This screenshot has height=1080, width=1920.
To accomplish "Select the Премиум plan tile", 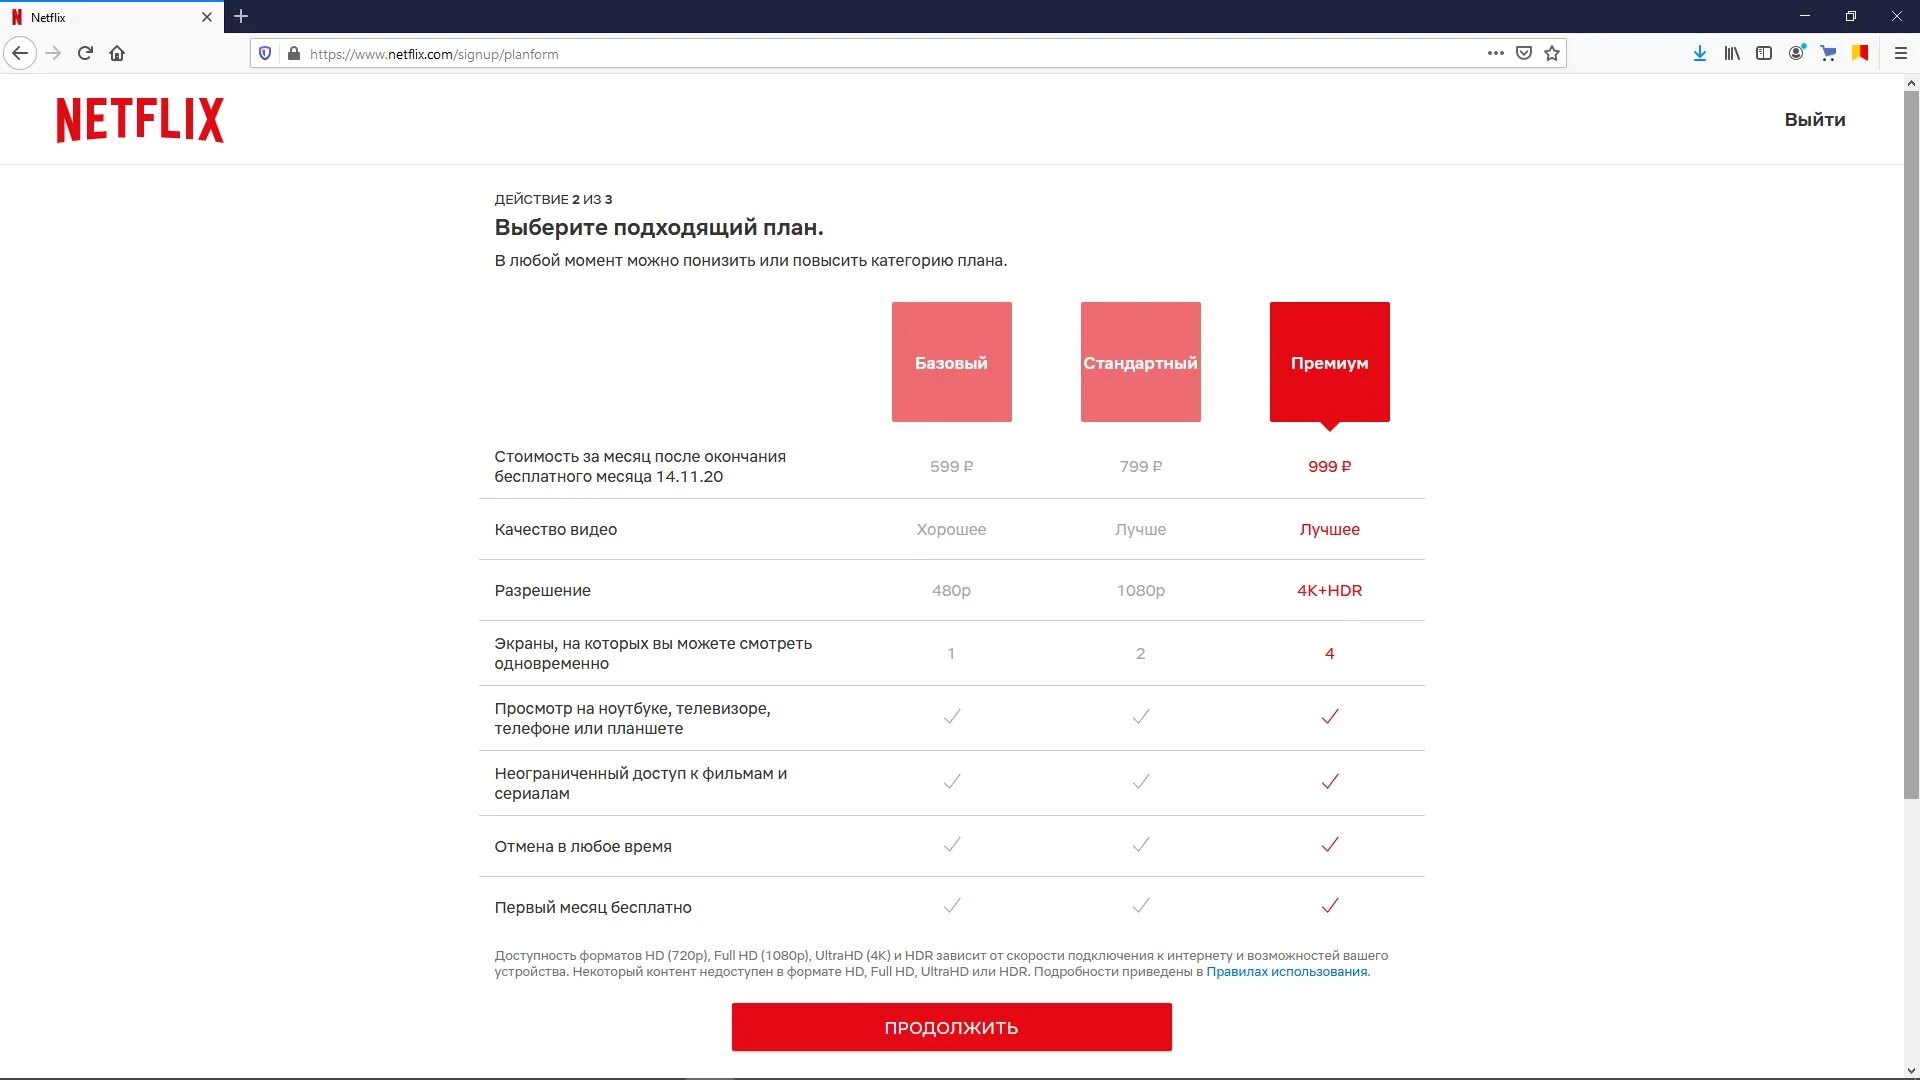I will pos(1329,362).
